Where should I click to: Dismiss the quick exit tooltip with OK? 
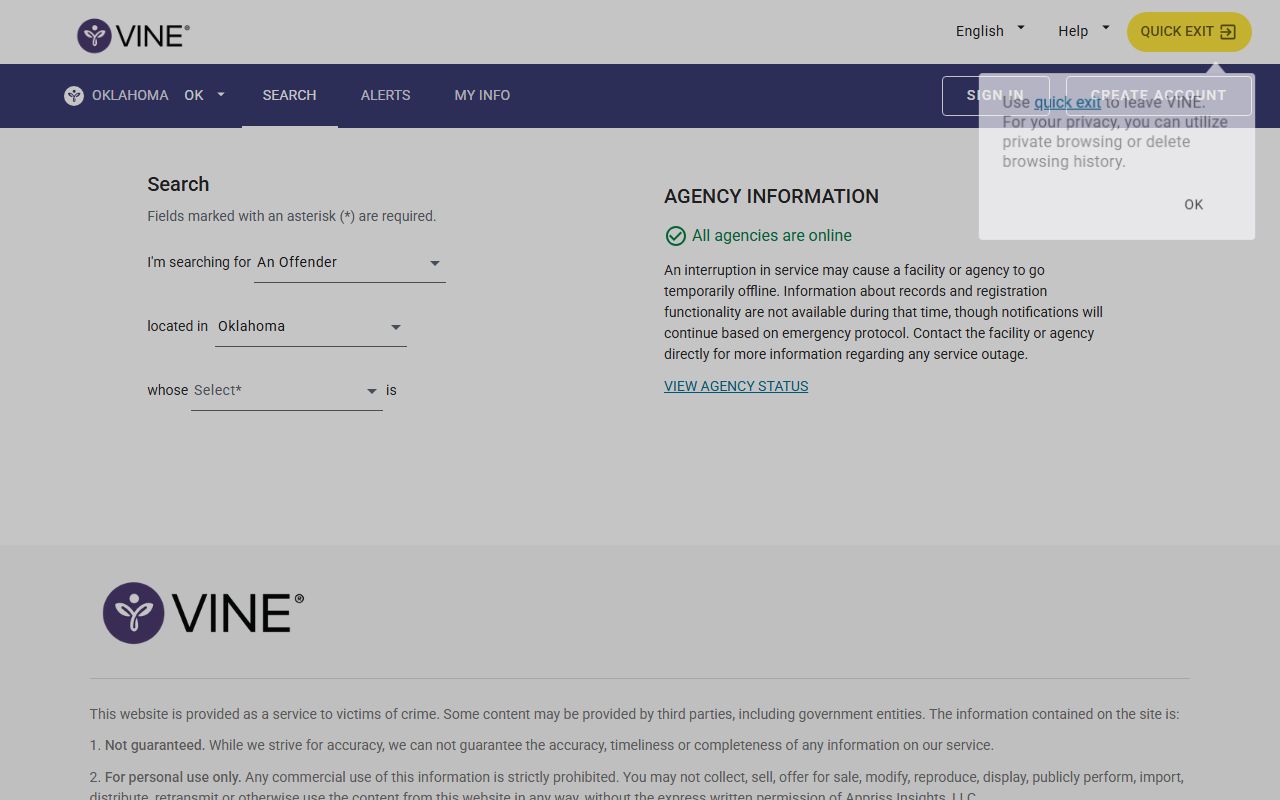(x=1193, y=204)
